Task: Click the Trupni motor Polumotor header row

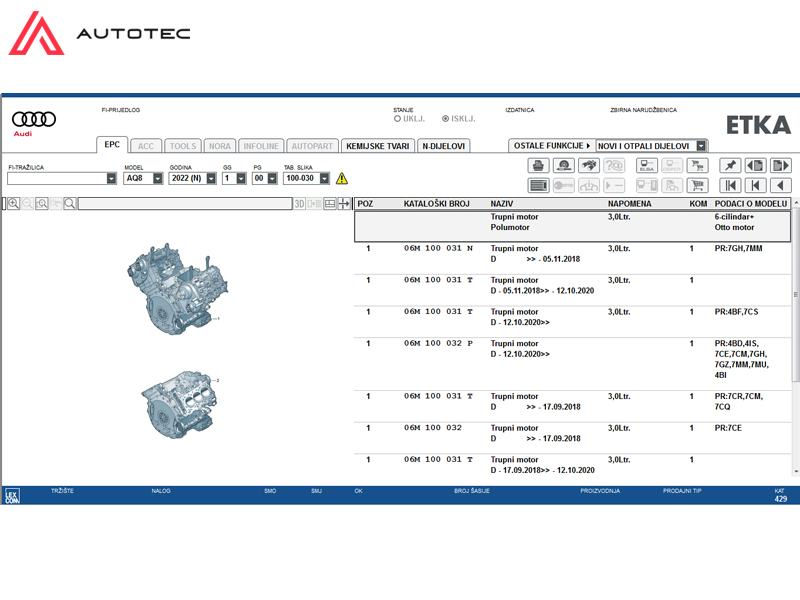Action: point(572,226)
